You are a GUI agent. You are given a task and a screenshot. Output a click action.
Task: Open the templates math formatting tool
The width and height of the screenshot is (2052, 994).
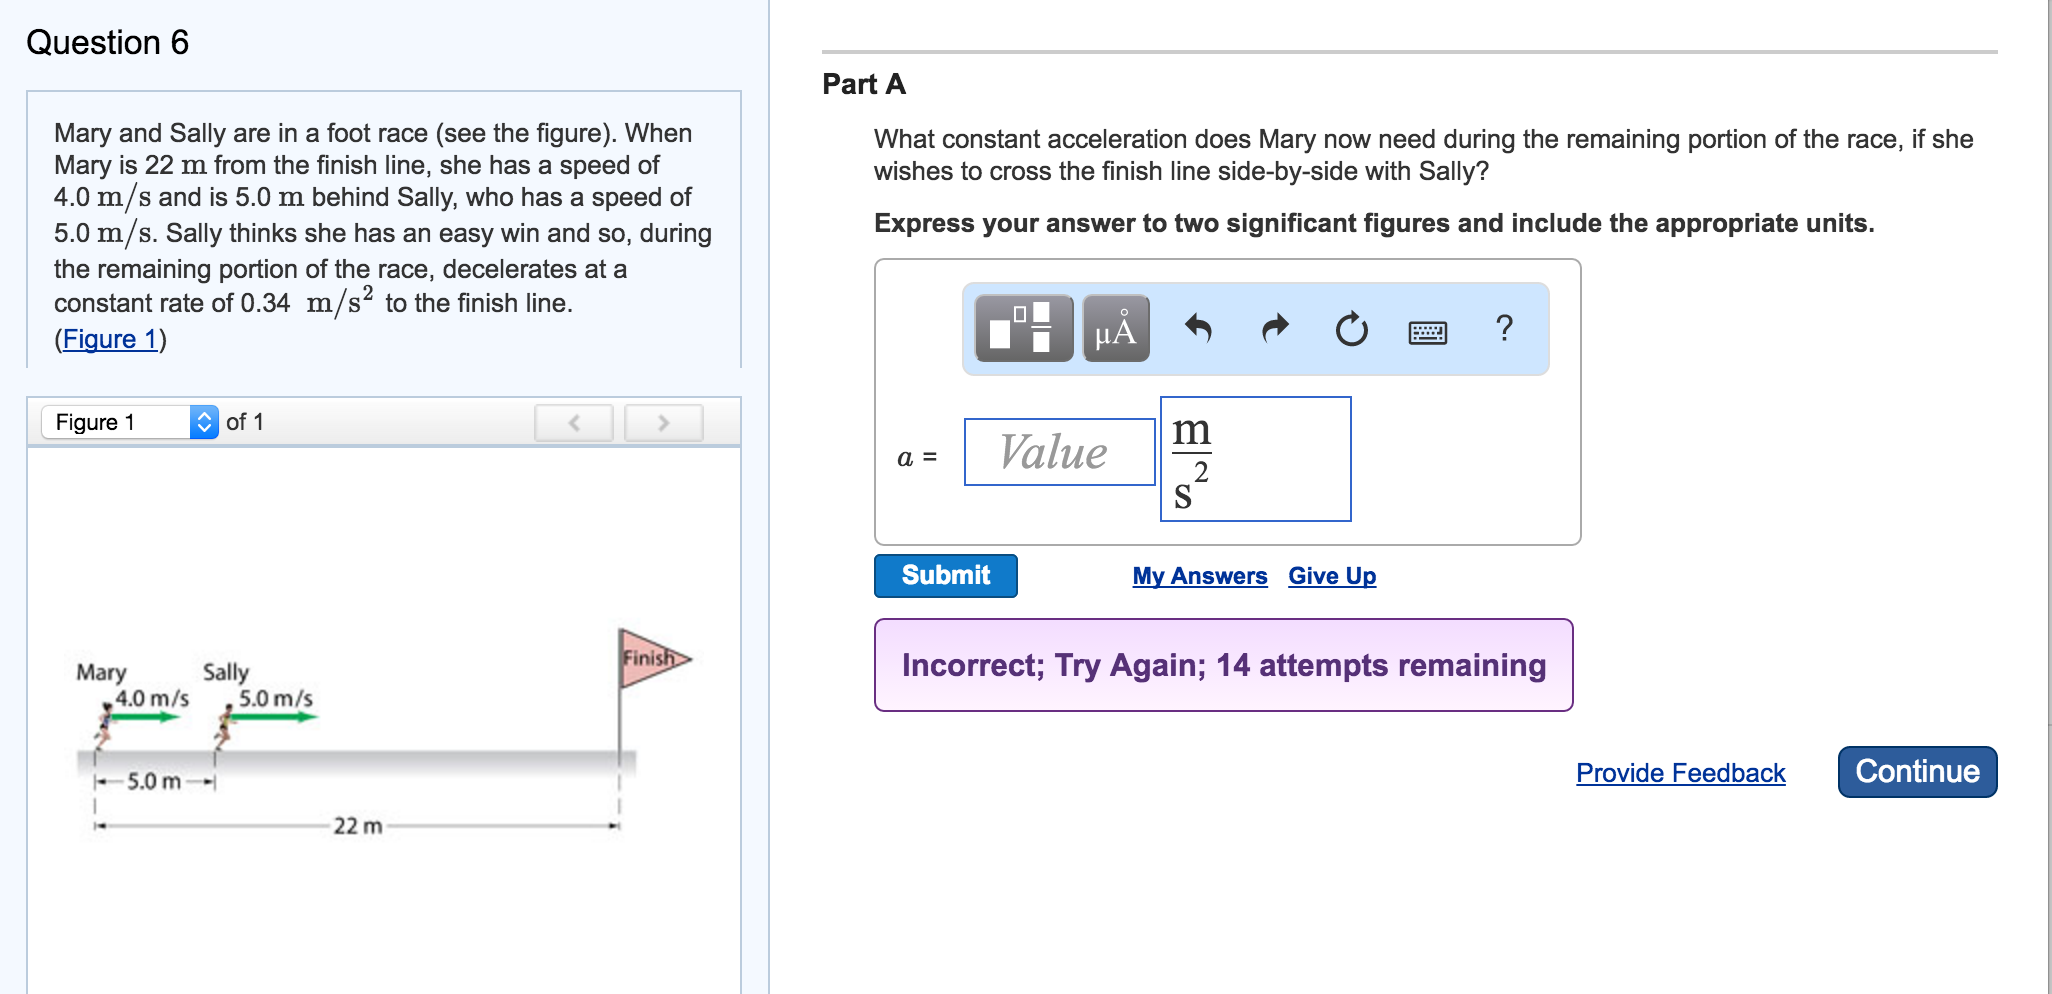[1023, 328]
